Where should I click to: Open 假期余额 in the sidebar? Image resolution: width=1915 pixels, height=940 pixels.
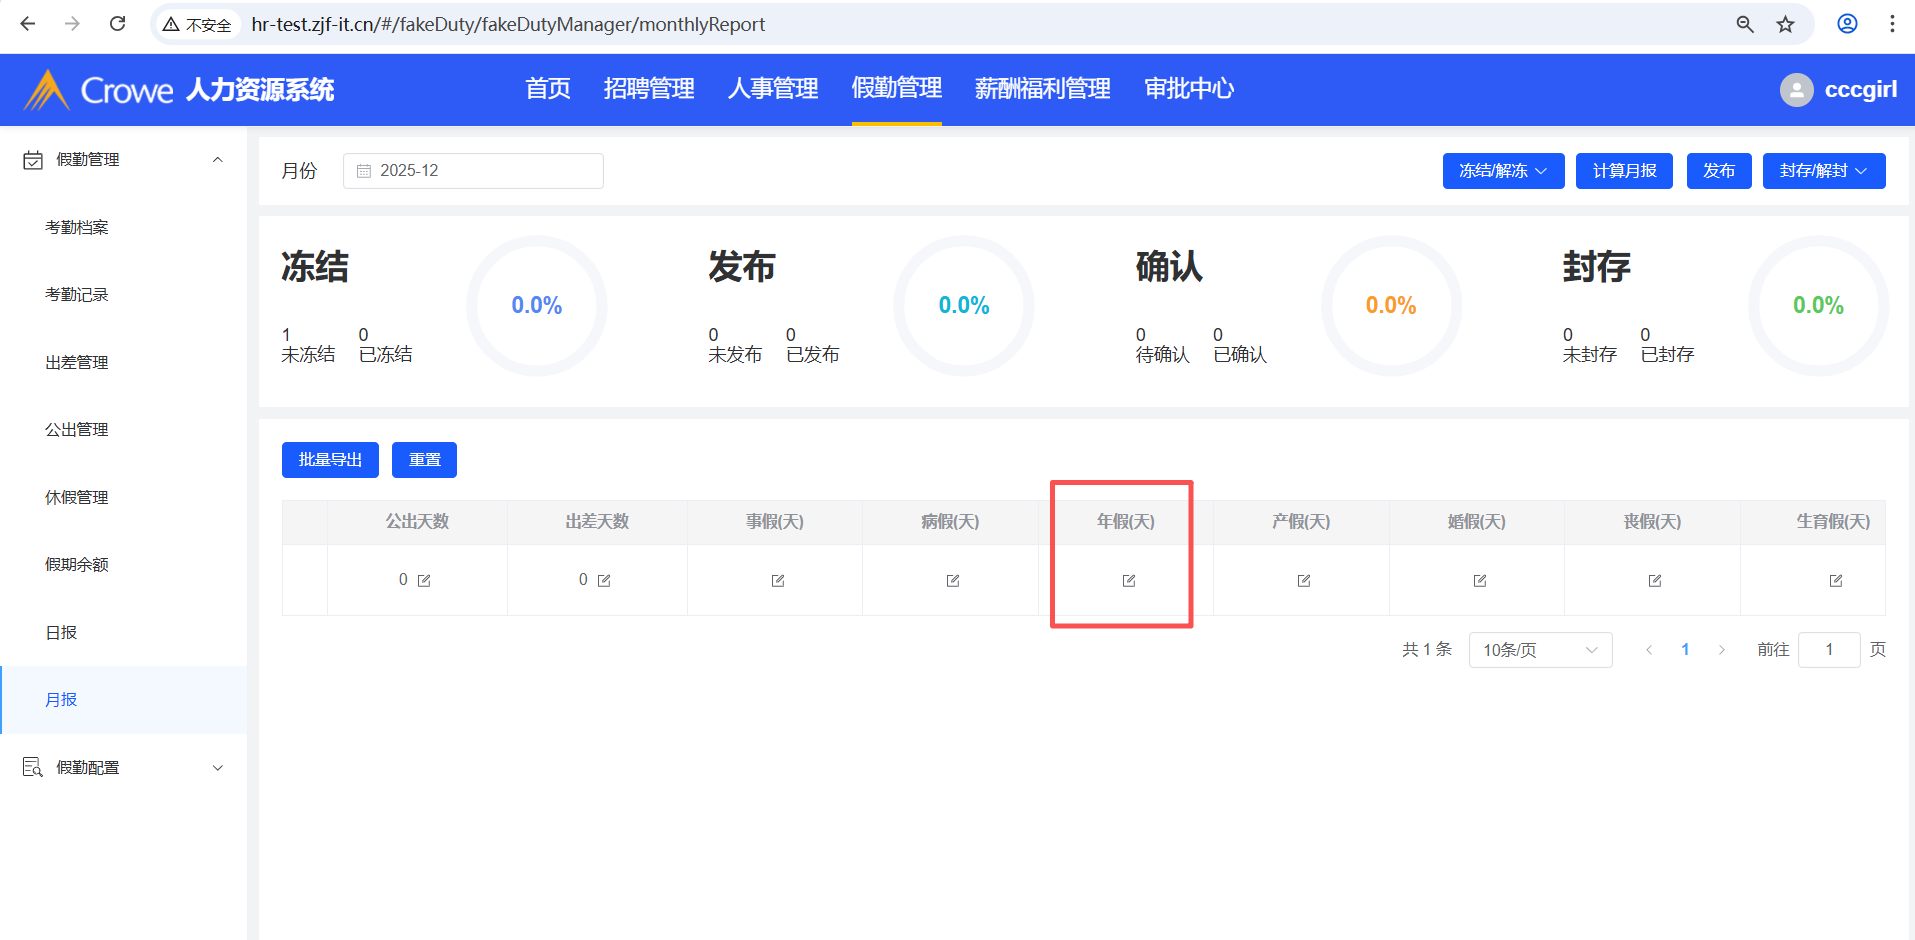click(x=124, y=565)
